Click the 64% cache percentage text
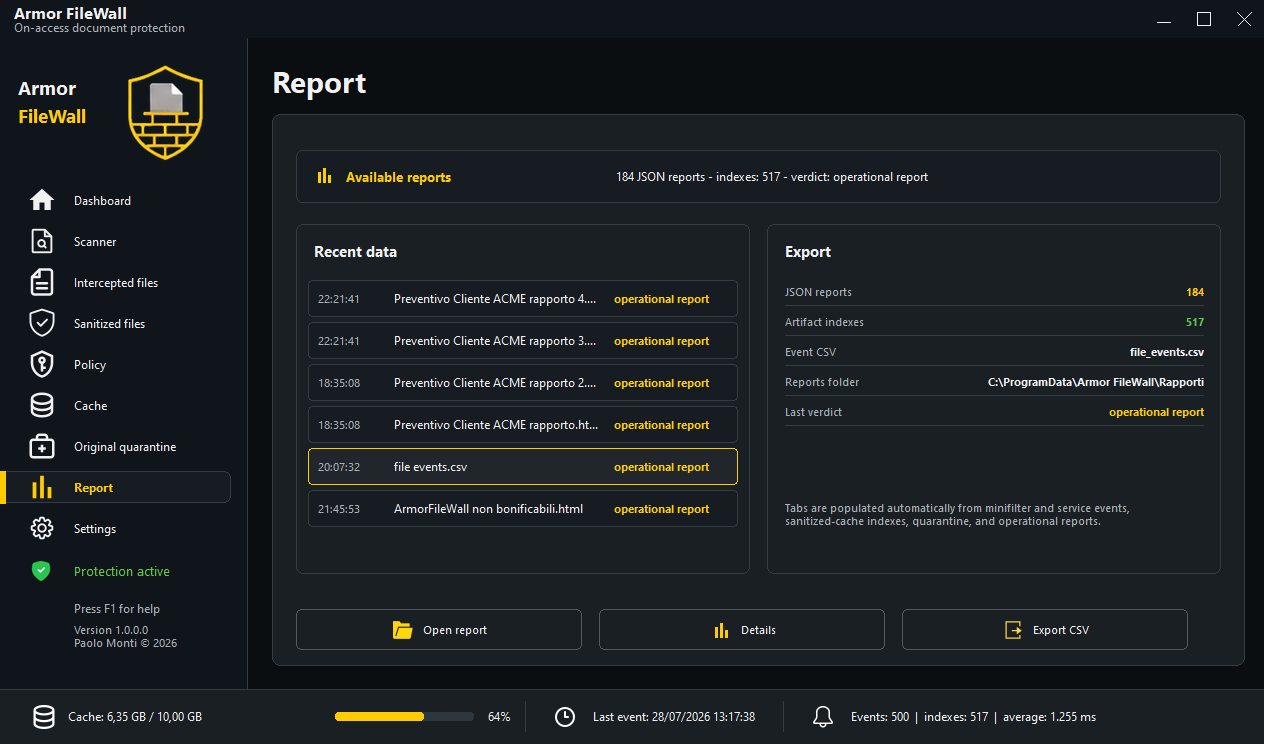The width and height of the screenshot is (1264, 744). tap(499, 717)
